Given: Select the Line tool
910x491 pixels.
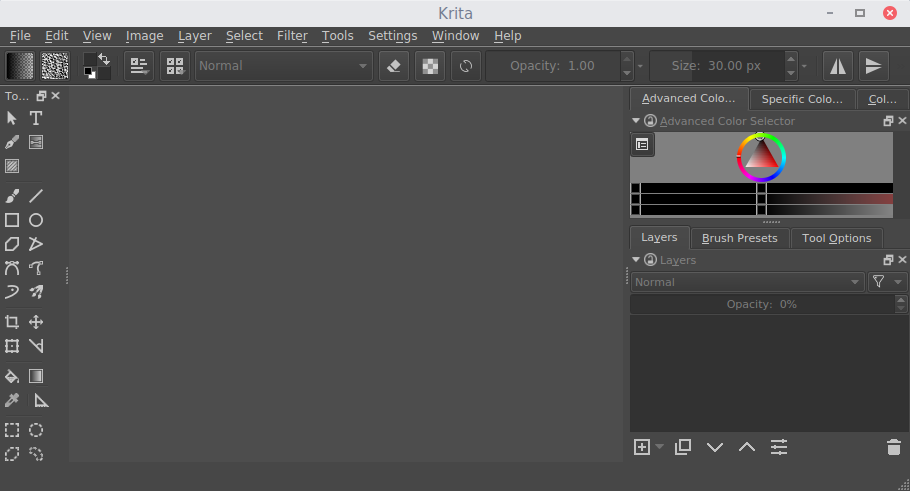Looking at the screenshot, I should (36, 196).
